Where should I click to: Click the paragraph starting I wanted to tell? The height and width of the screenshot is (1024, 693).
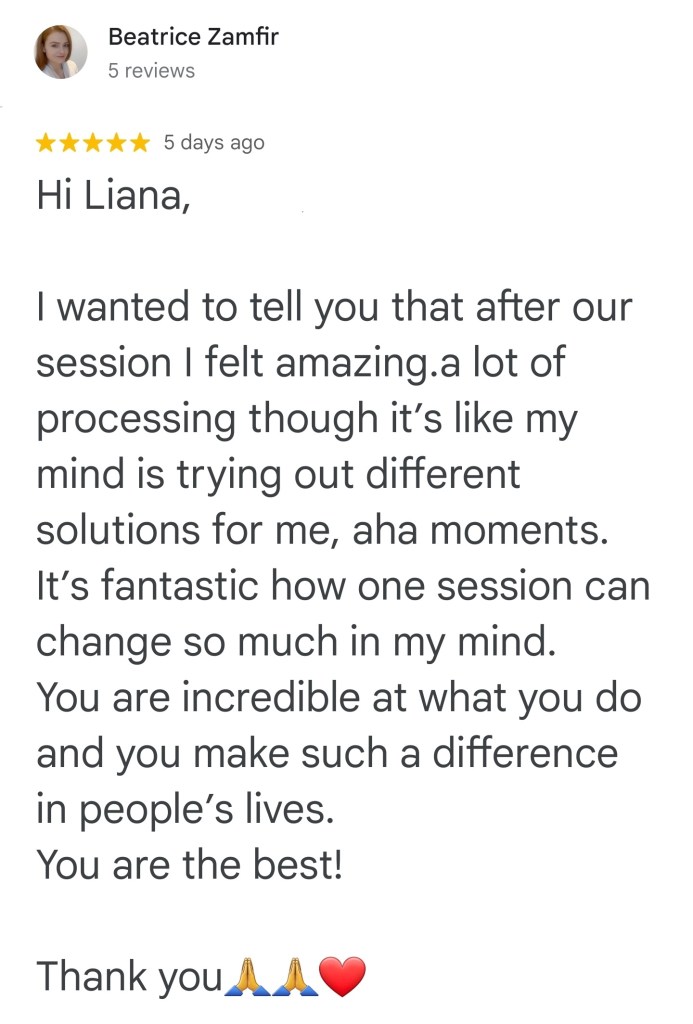tap(335, 307)
